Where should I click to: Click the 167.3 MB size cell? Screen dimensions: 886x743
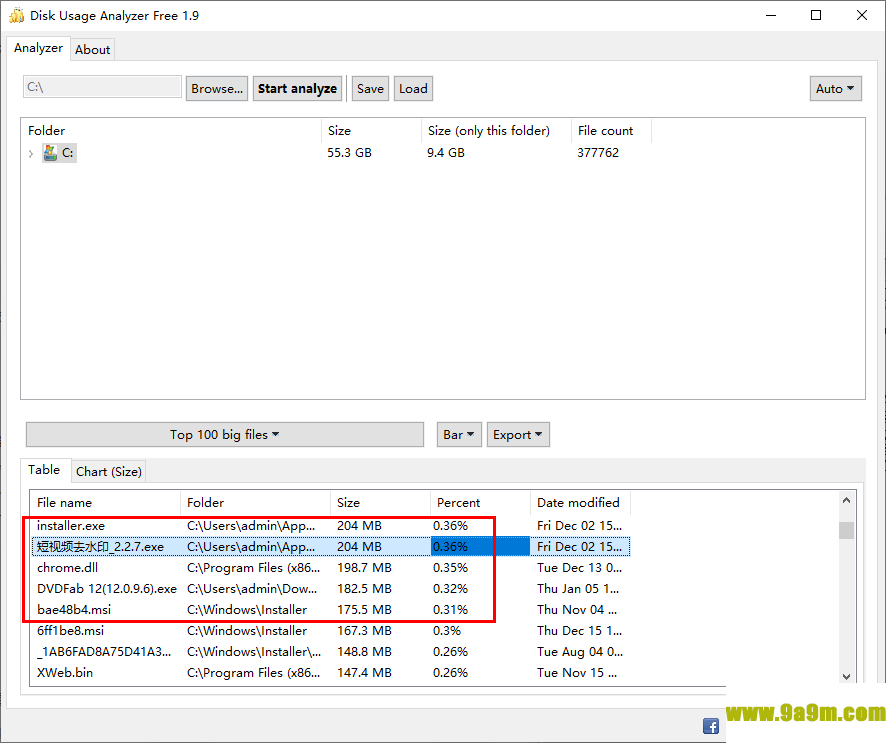(x=364, y=630)
